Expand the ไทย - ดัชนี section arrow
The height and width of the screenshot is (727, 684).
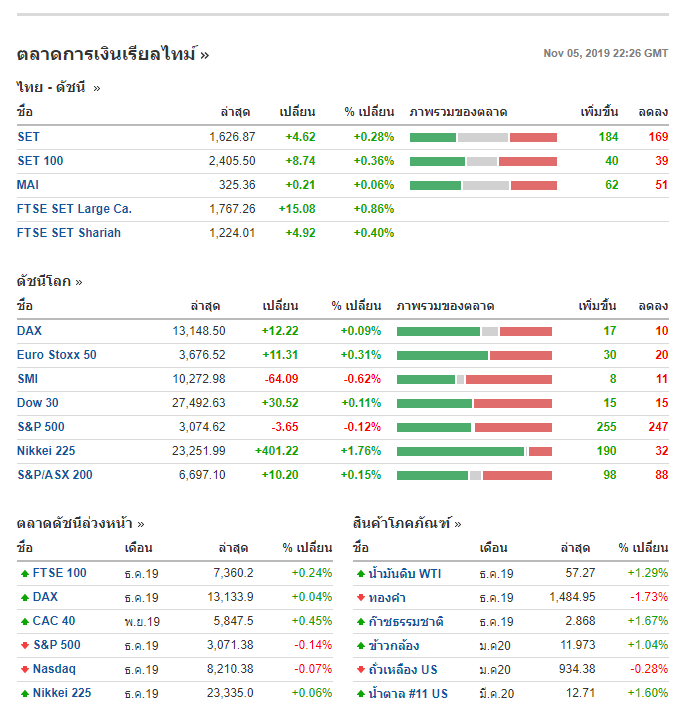pos(97,88)
